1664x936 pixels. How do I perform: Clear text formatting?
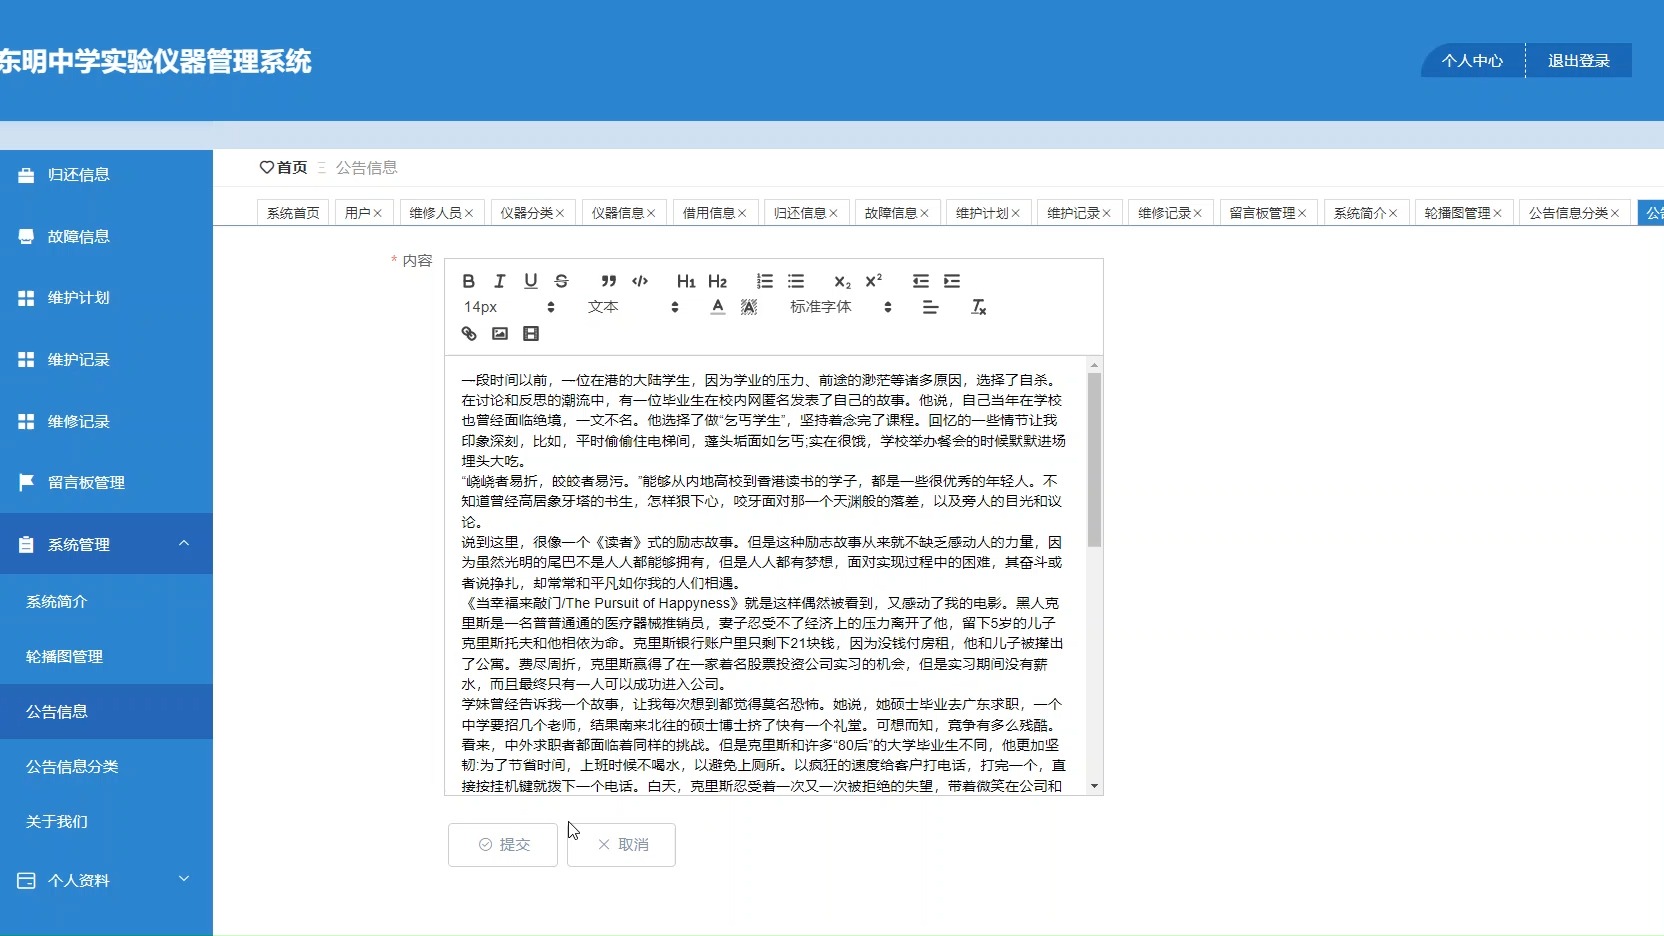click(x=979, y=307)
